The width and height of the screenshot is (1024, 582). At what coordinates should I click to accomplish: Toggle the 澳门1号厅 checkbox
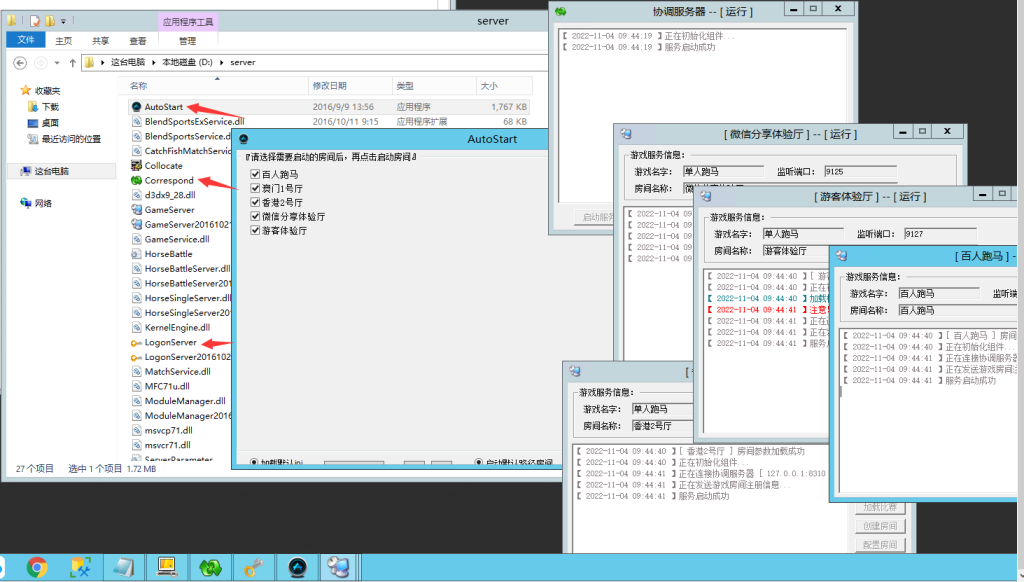255,188
